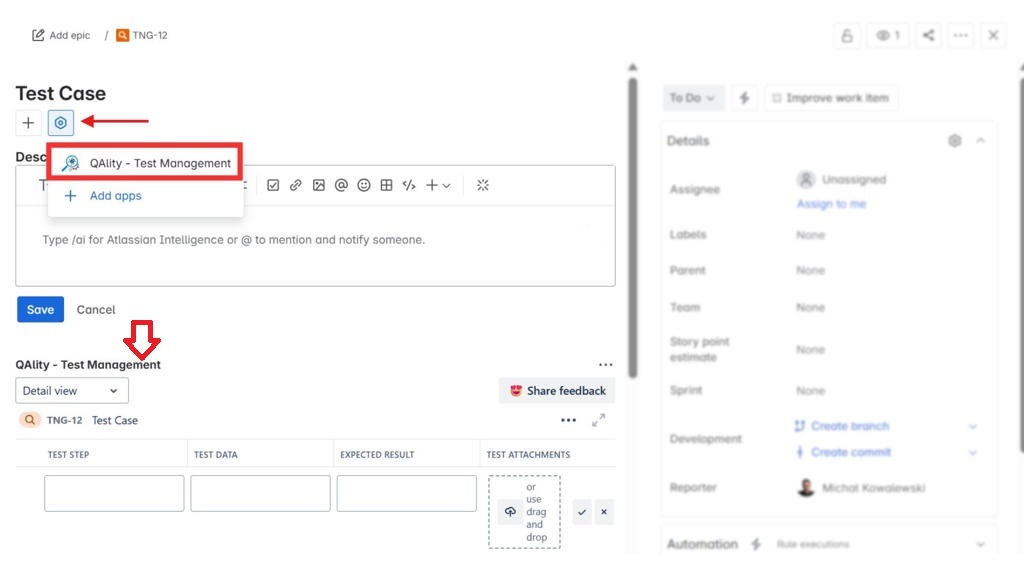This screenshot has width=1024, height=576.
Task: Save the description
Action: point(40,310)
